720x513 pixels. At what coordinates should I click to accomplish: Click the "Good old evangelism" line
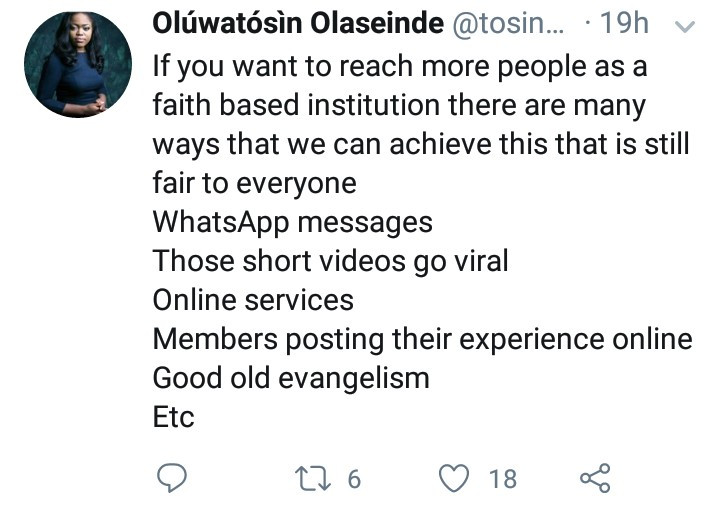point(290,378)
